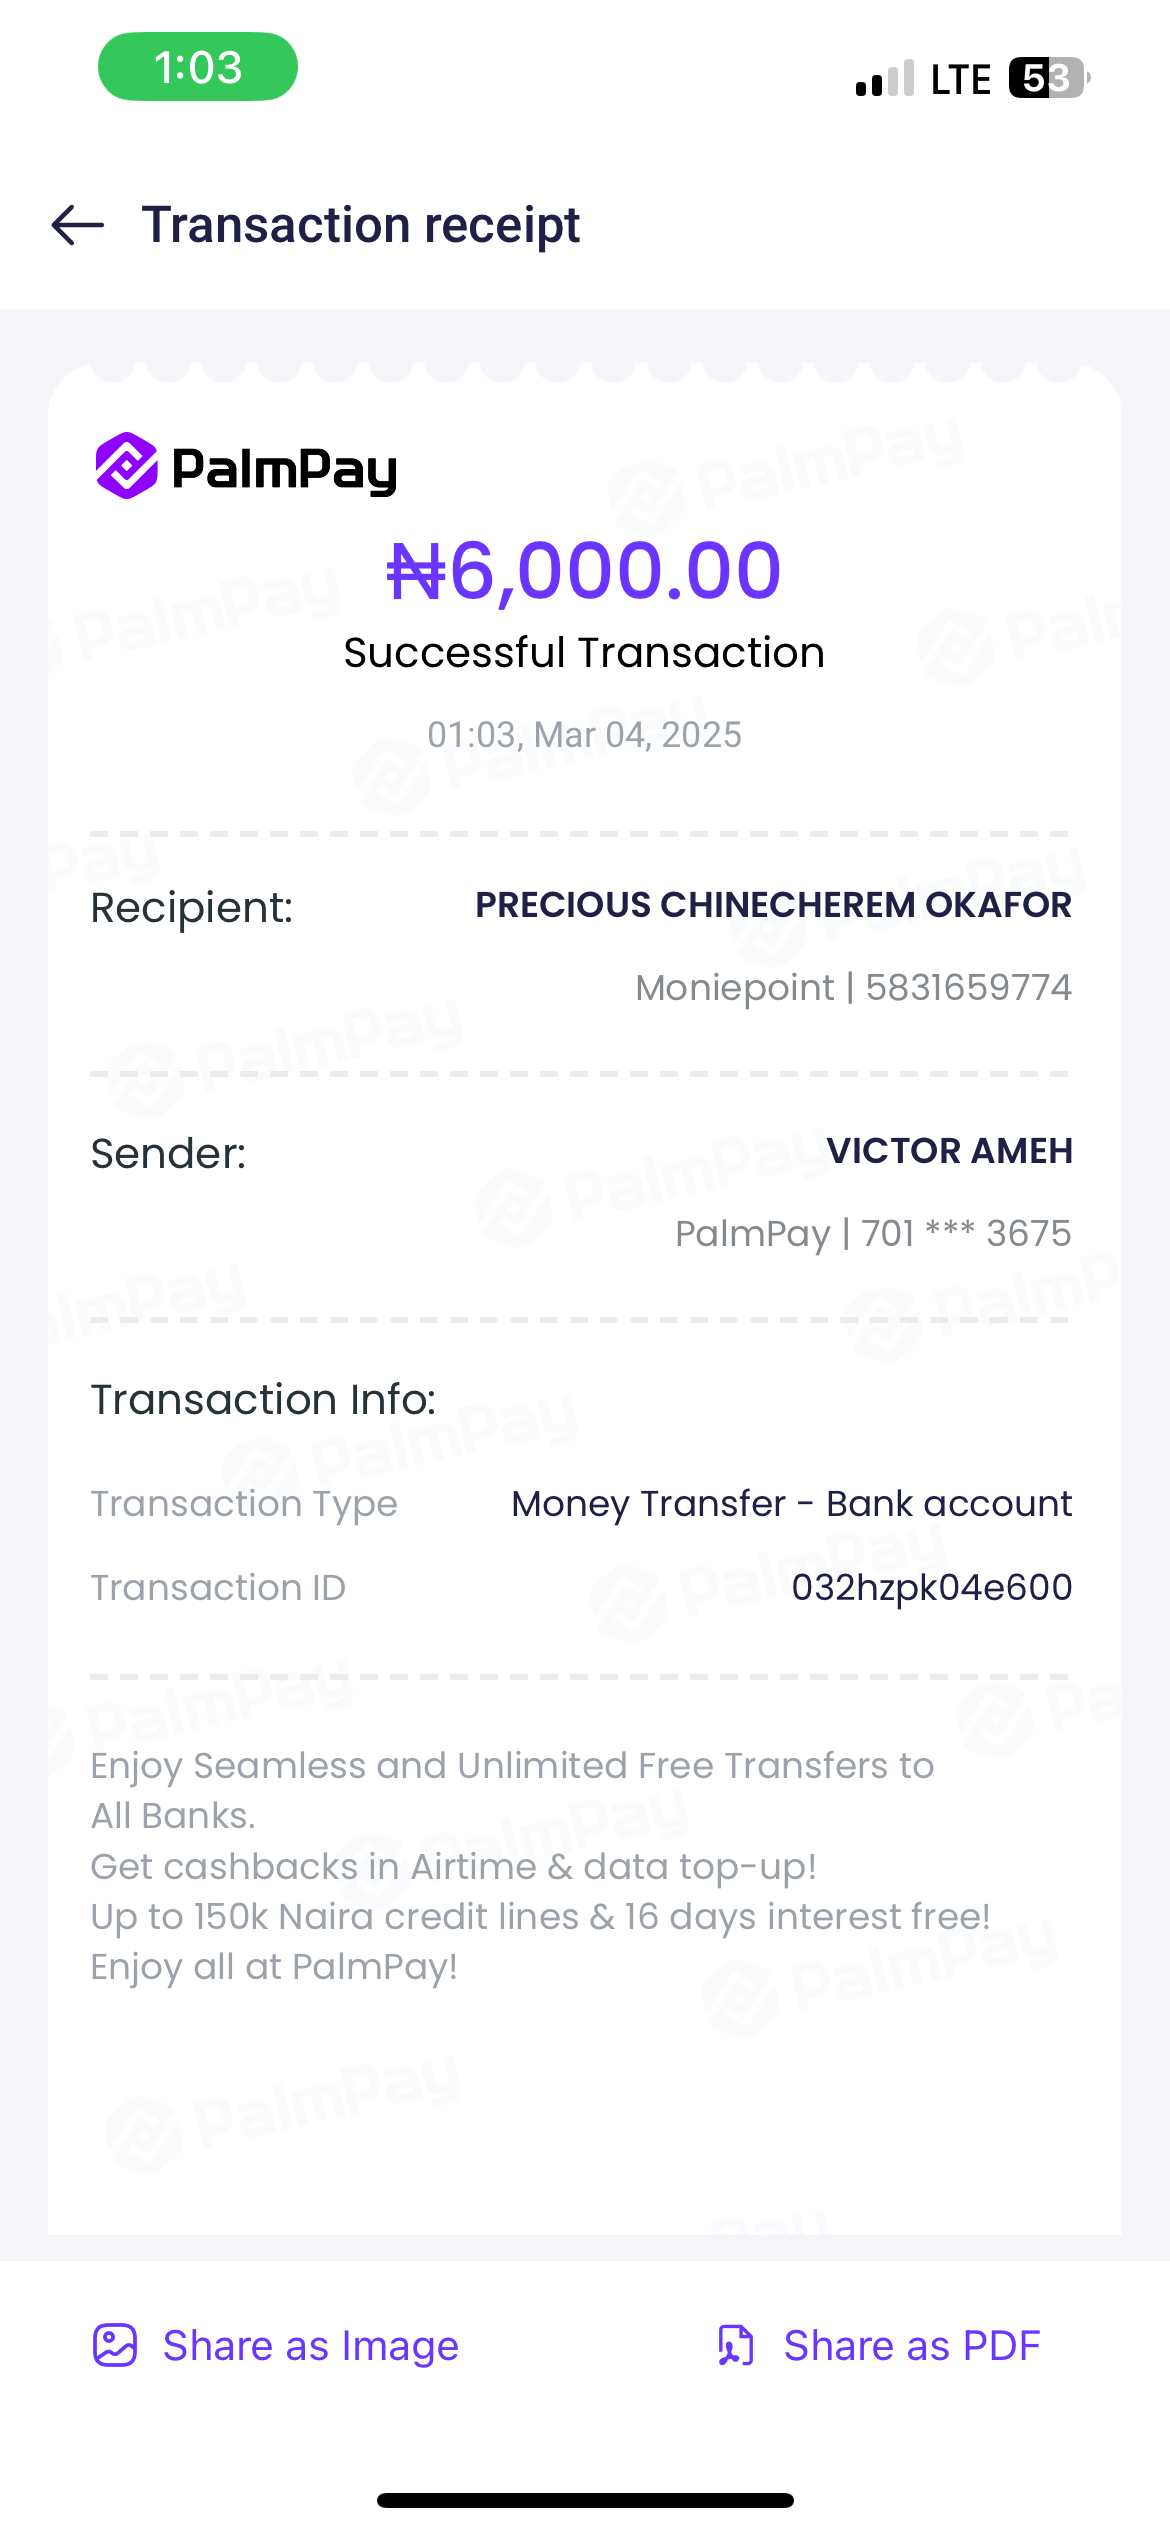Screen dimensions: 1170x2532
Task: Tap the LTE network indicator
Action: [x=960, y=80]
